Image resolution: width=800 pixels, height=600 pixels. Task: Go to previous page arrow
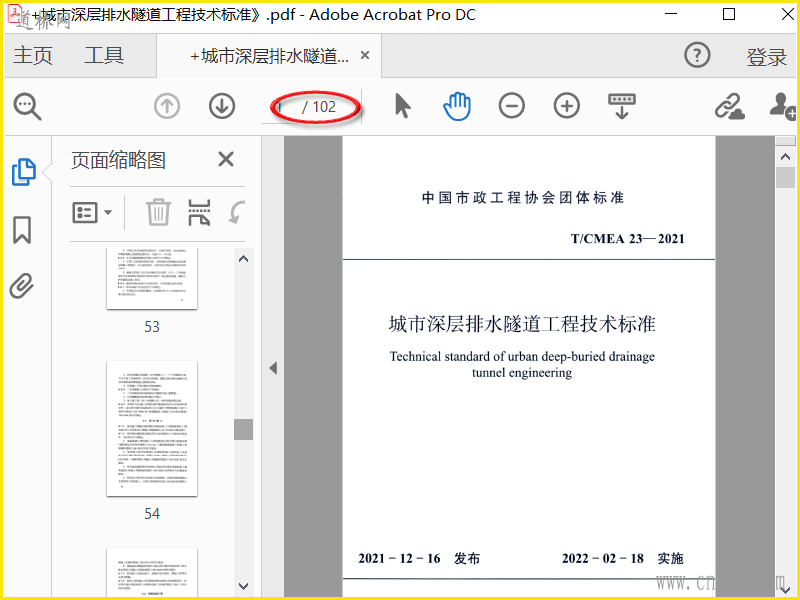pos(167,107)
